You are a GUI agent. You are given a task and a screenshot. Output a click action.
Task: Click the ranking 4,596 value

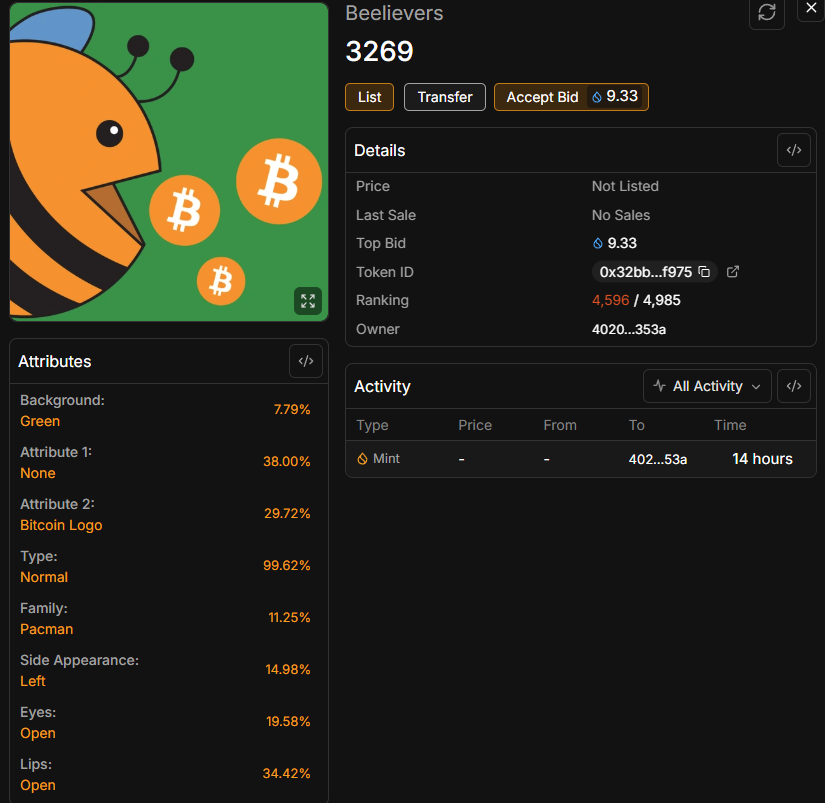[x=610, y=300]
